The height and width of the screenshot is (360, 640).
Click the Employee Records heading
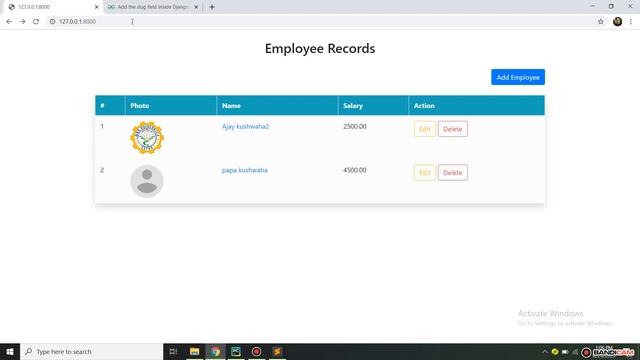tap(320, 49)
